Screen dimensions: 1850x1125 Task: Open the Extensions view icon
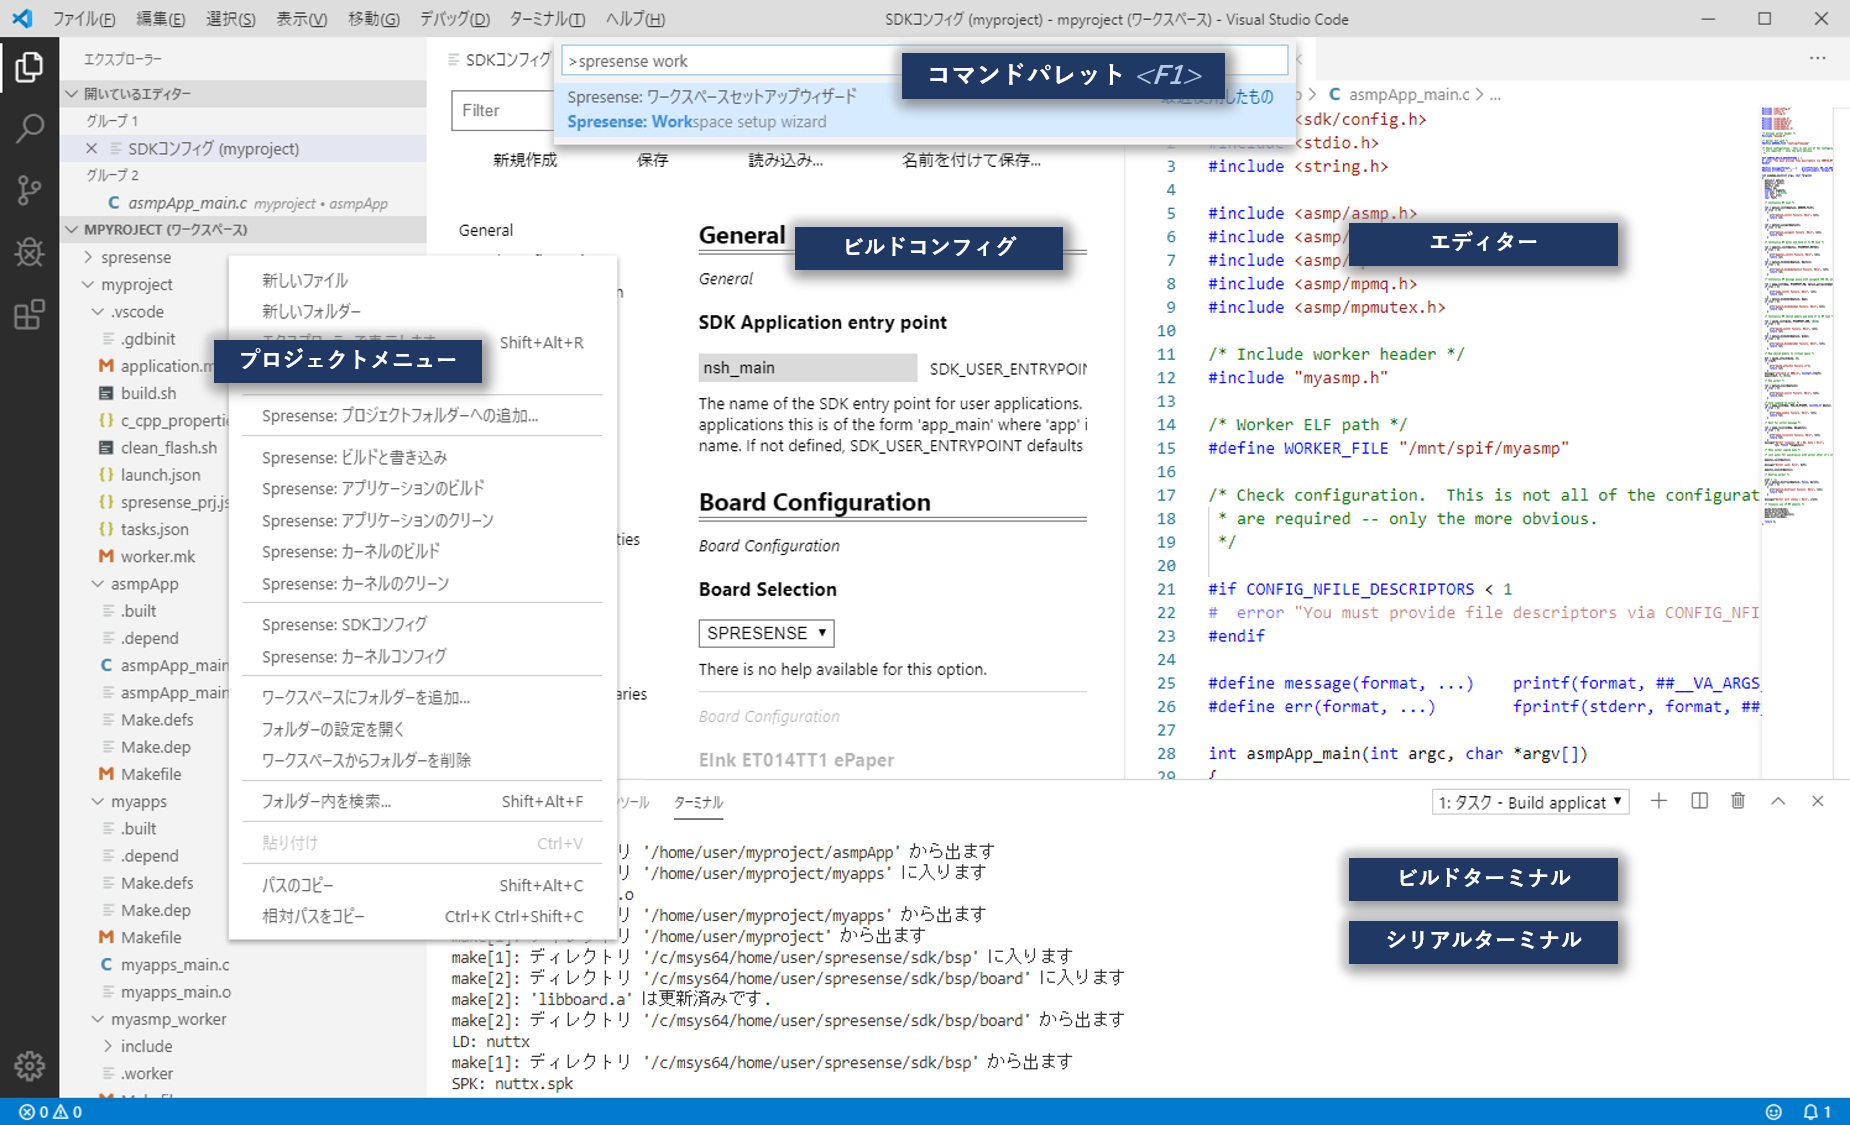click(29, 315)
